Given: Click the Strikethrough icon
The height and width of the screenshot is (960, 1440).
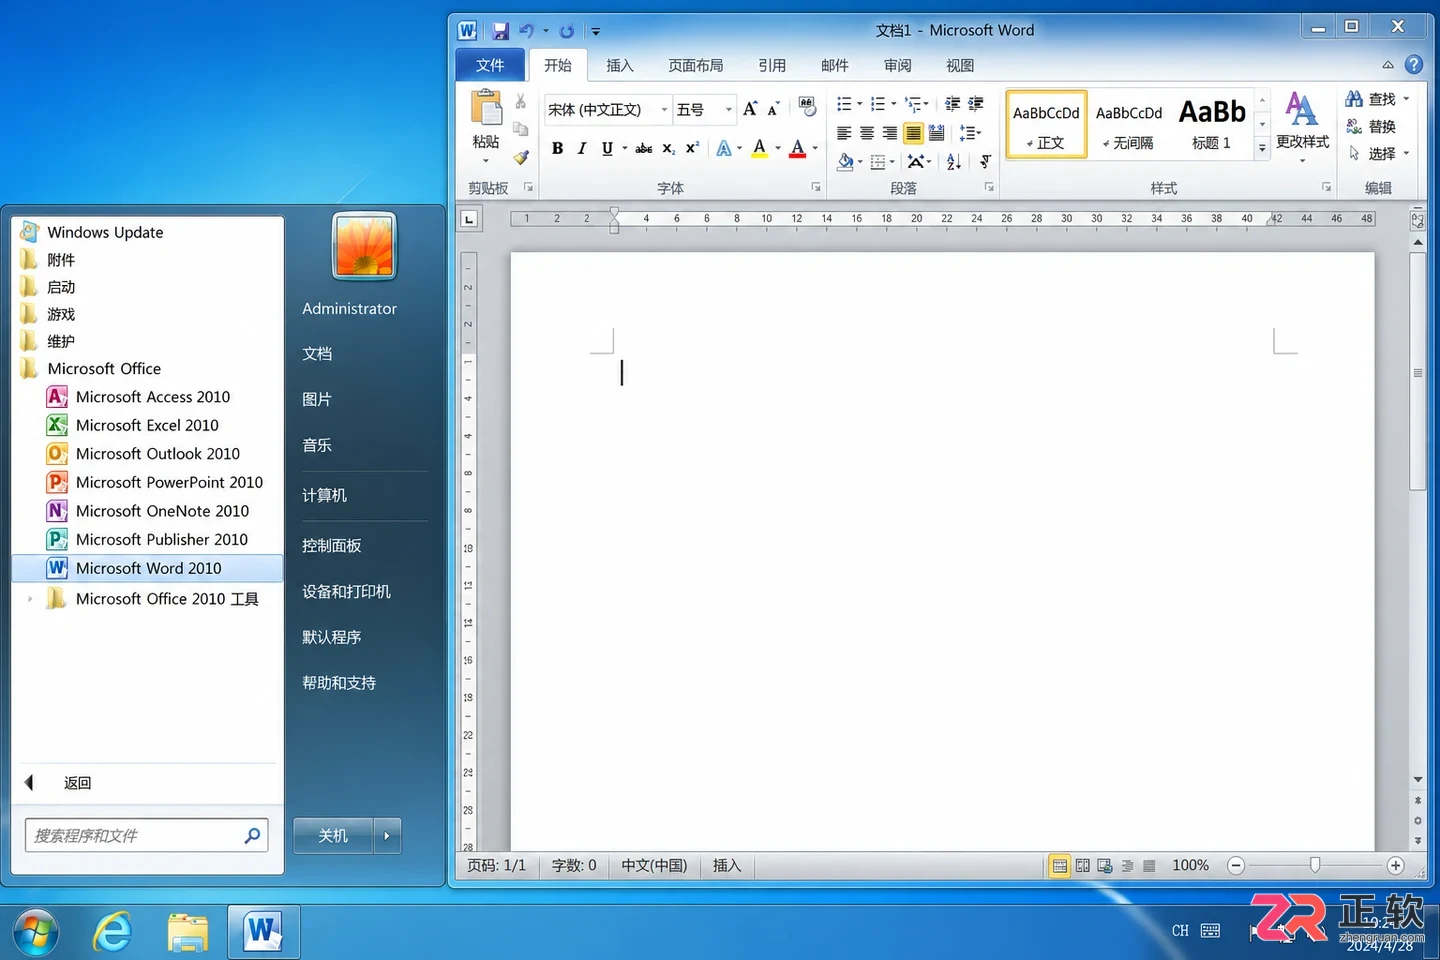Looking at the screenshot, I should [x=644, y=148].
